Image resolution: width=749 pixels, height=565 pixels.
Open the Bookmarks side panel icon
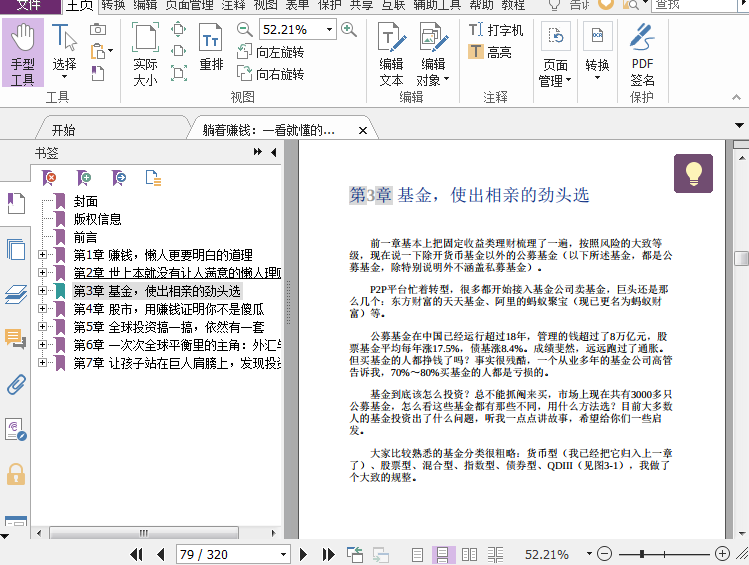pyautogui.click(x=16, y=203)
